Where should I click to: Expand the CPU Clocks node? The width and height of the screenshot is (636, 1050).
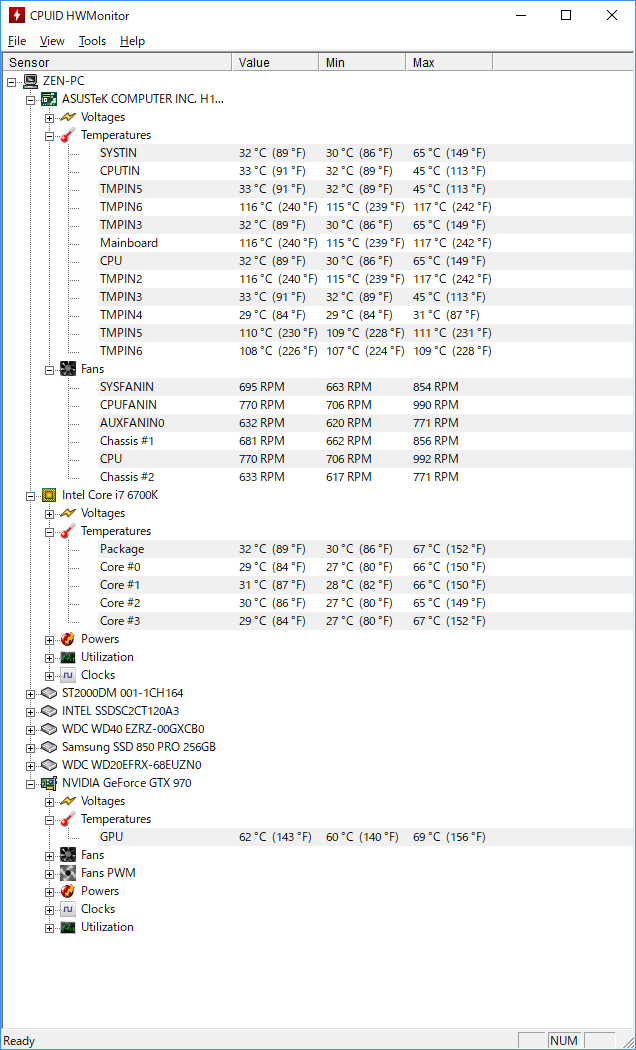pyautogui.click(x=49, y=676)
